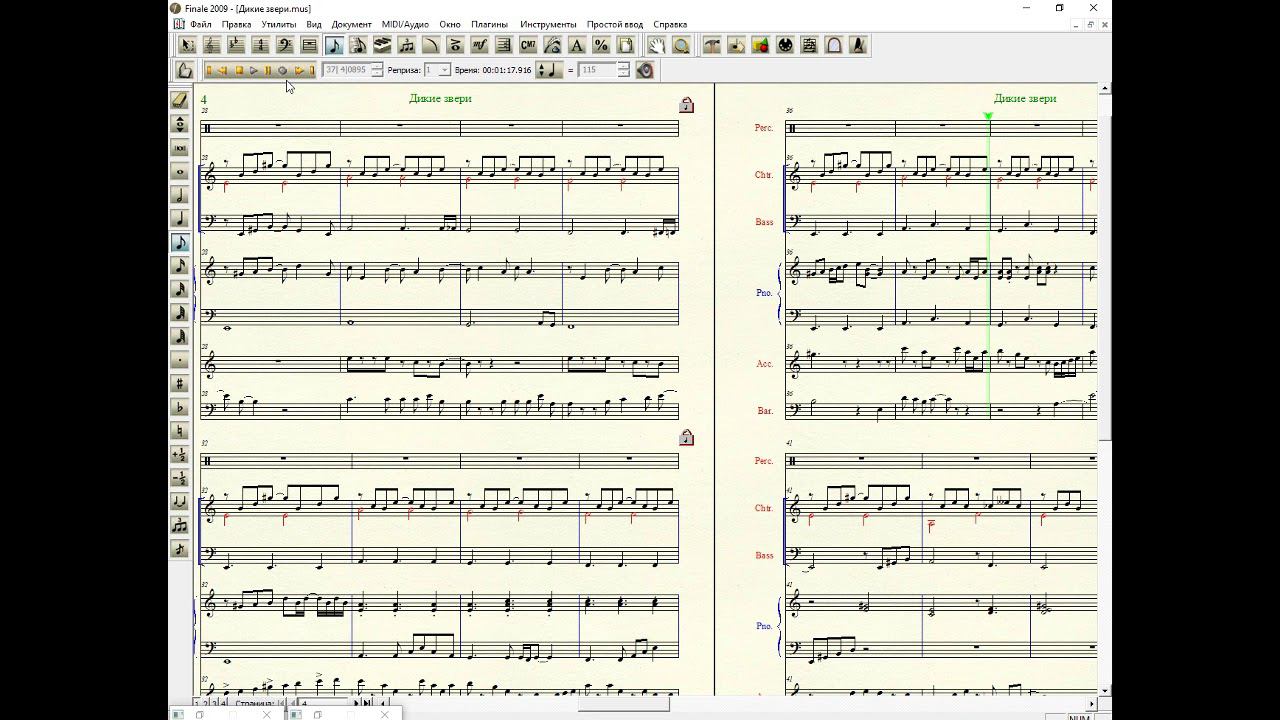The image size is (1280, 720).
Task: Pause playback with the pause button
Action: tap(268, 70)
